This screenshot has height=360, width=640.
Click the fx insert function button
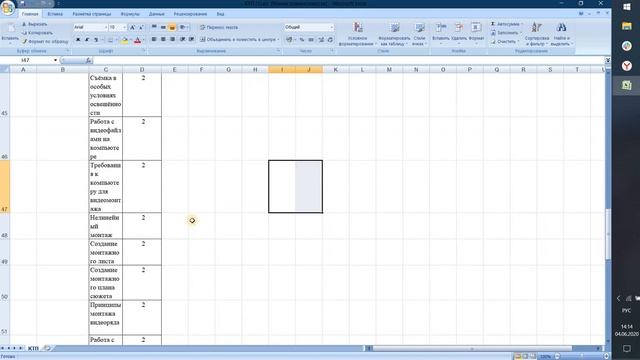coord(89,60)
